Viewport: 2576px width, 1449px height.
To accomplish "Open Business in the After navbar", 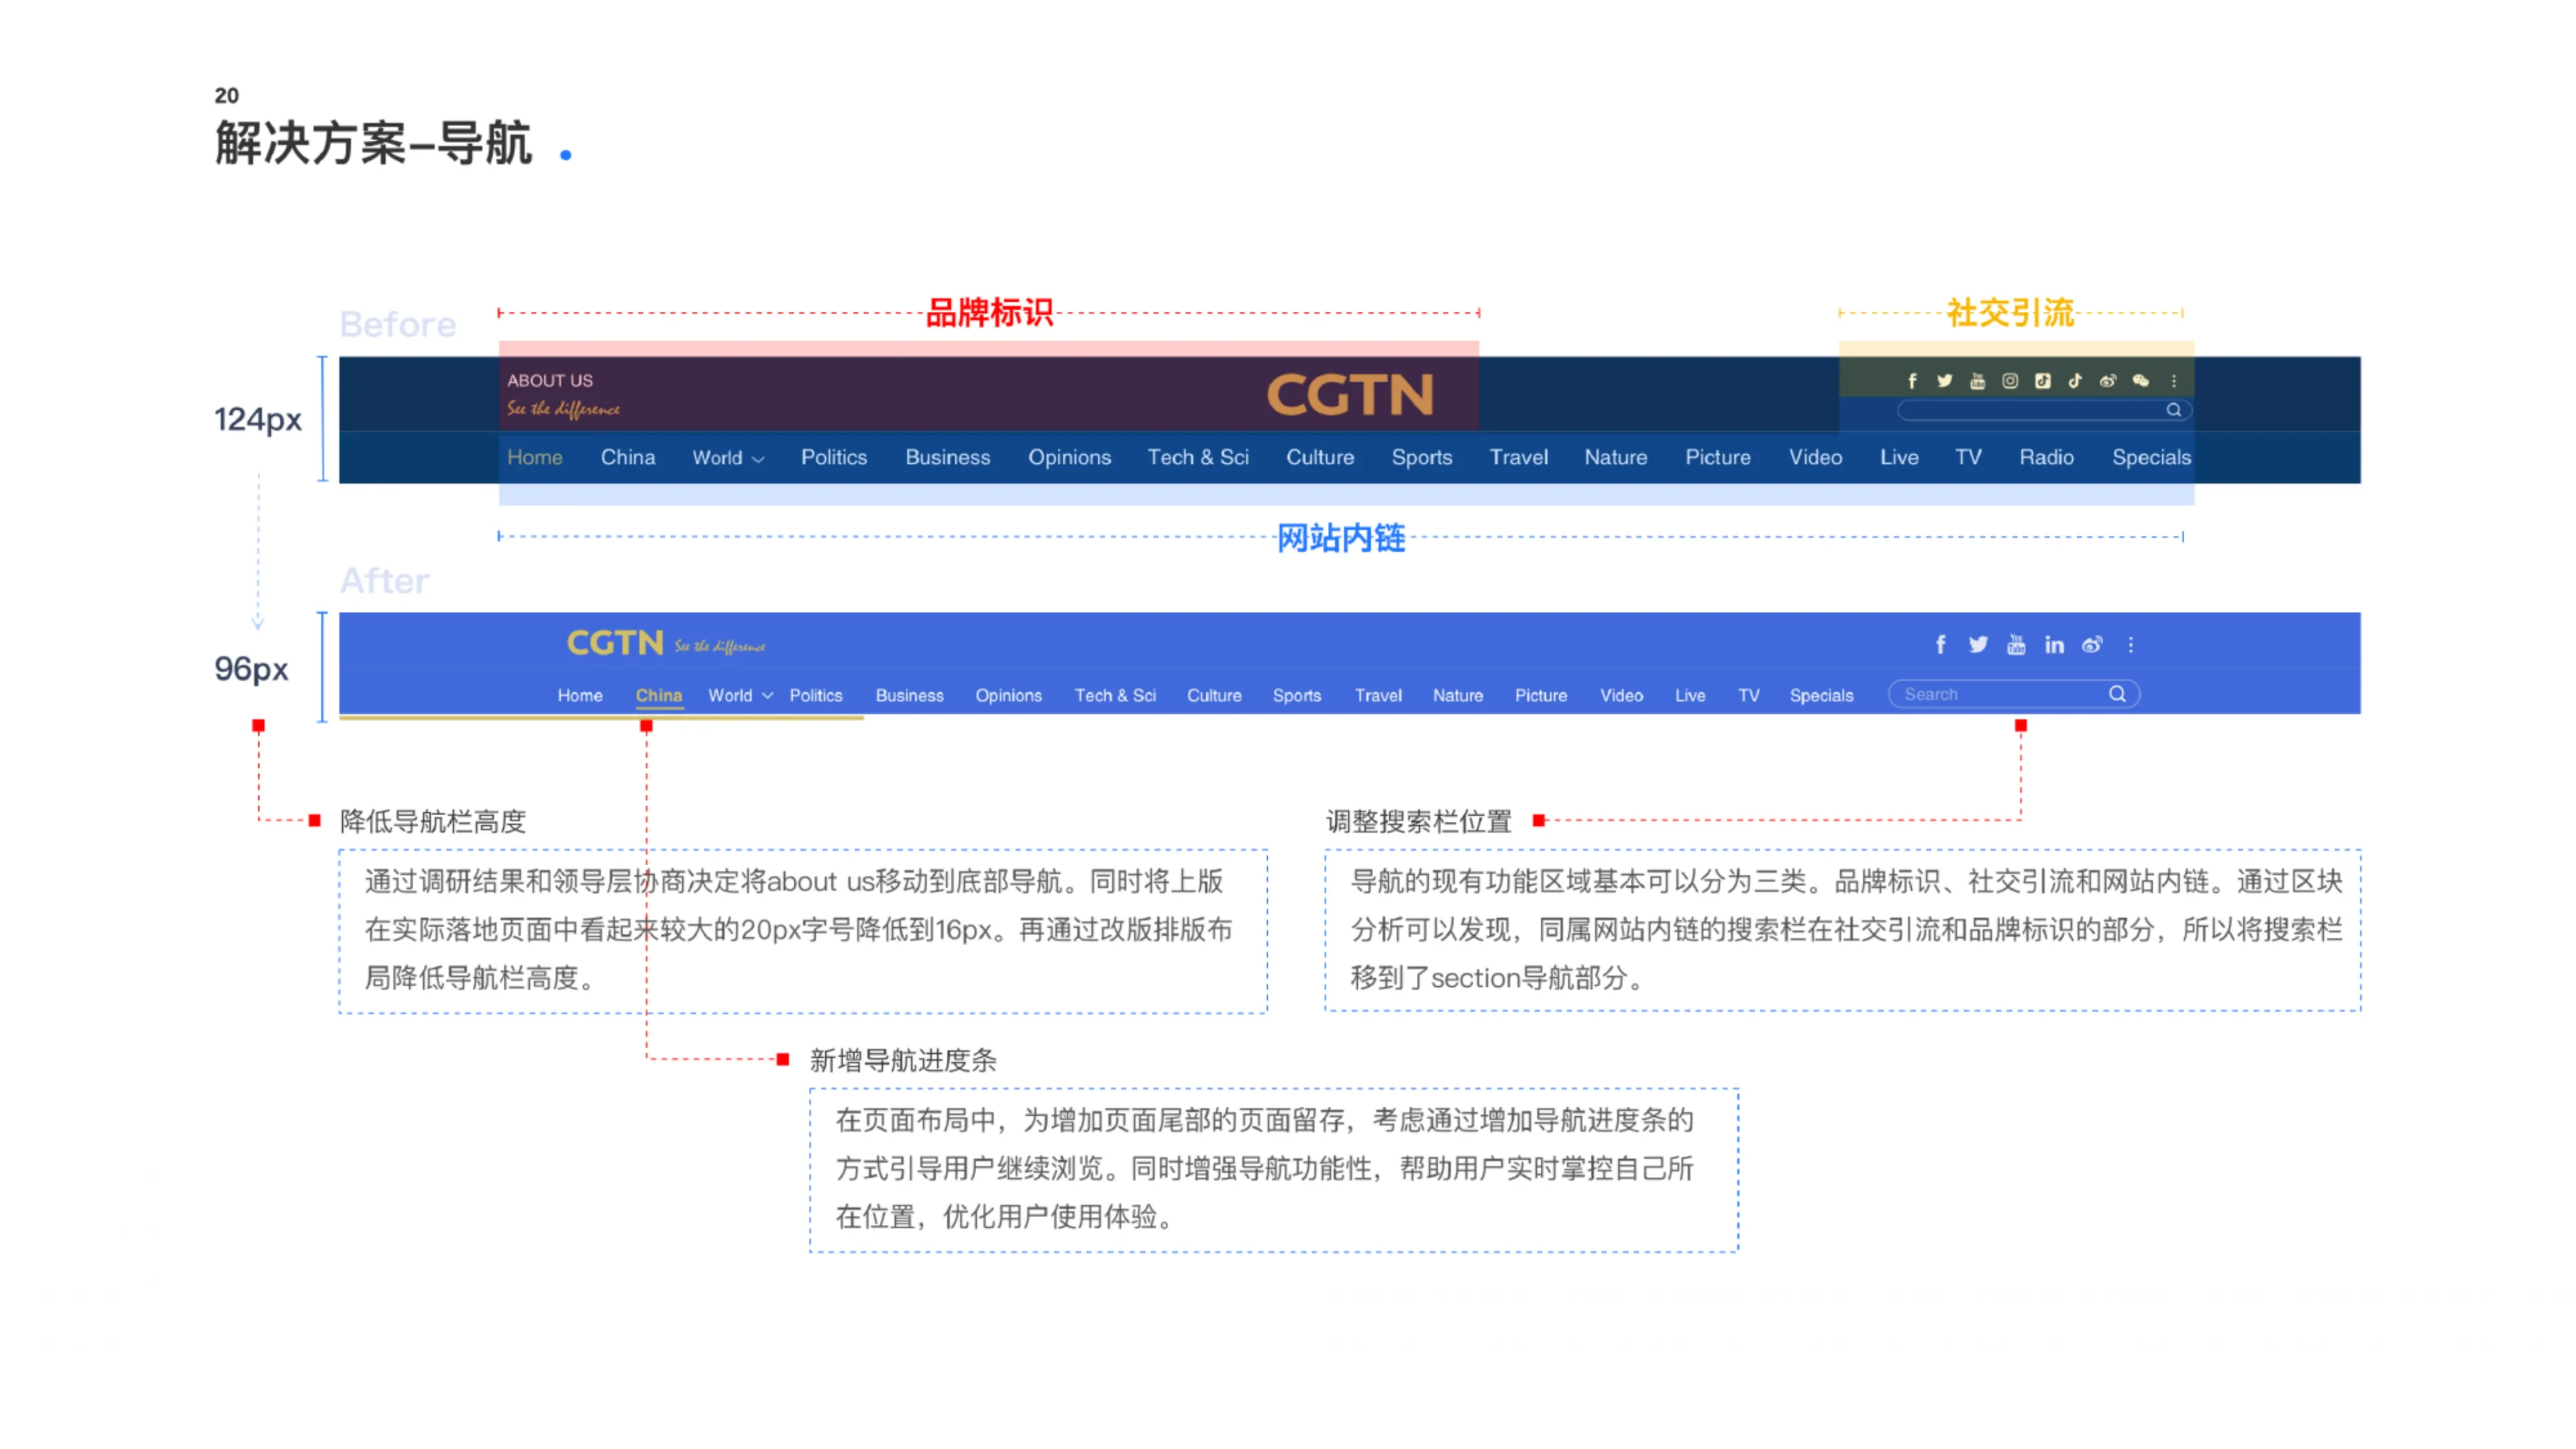I will coord(910,695).
